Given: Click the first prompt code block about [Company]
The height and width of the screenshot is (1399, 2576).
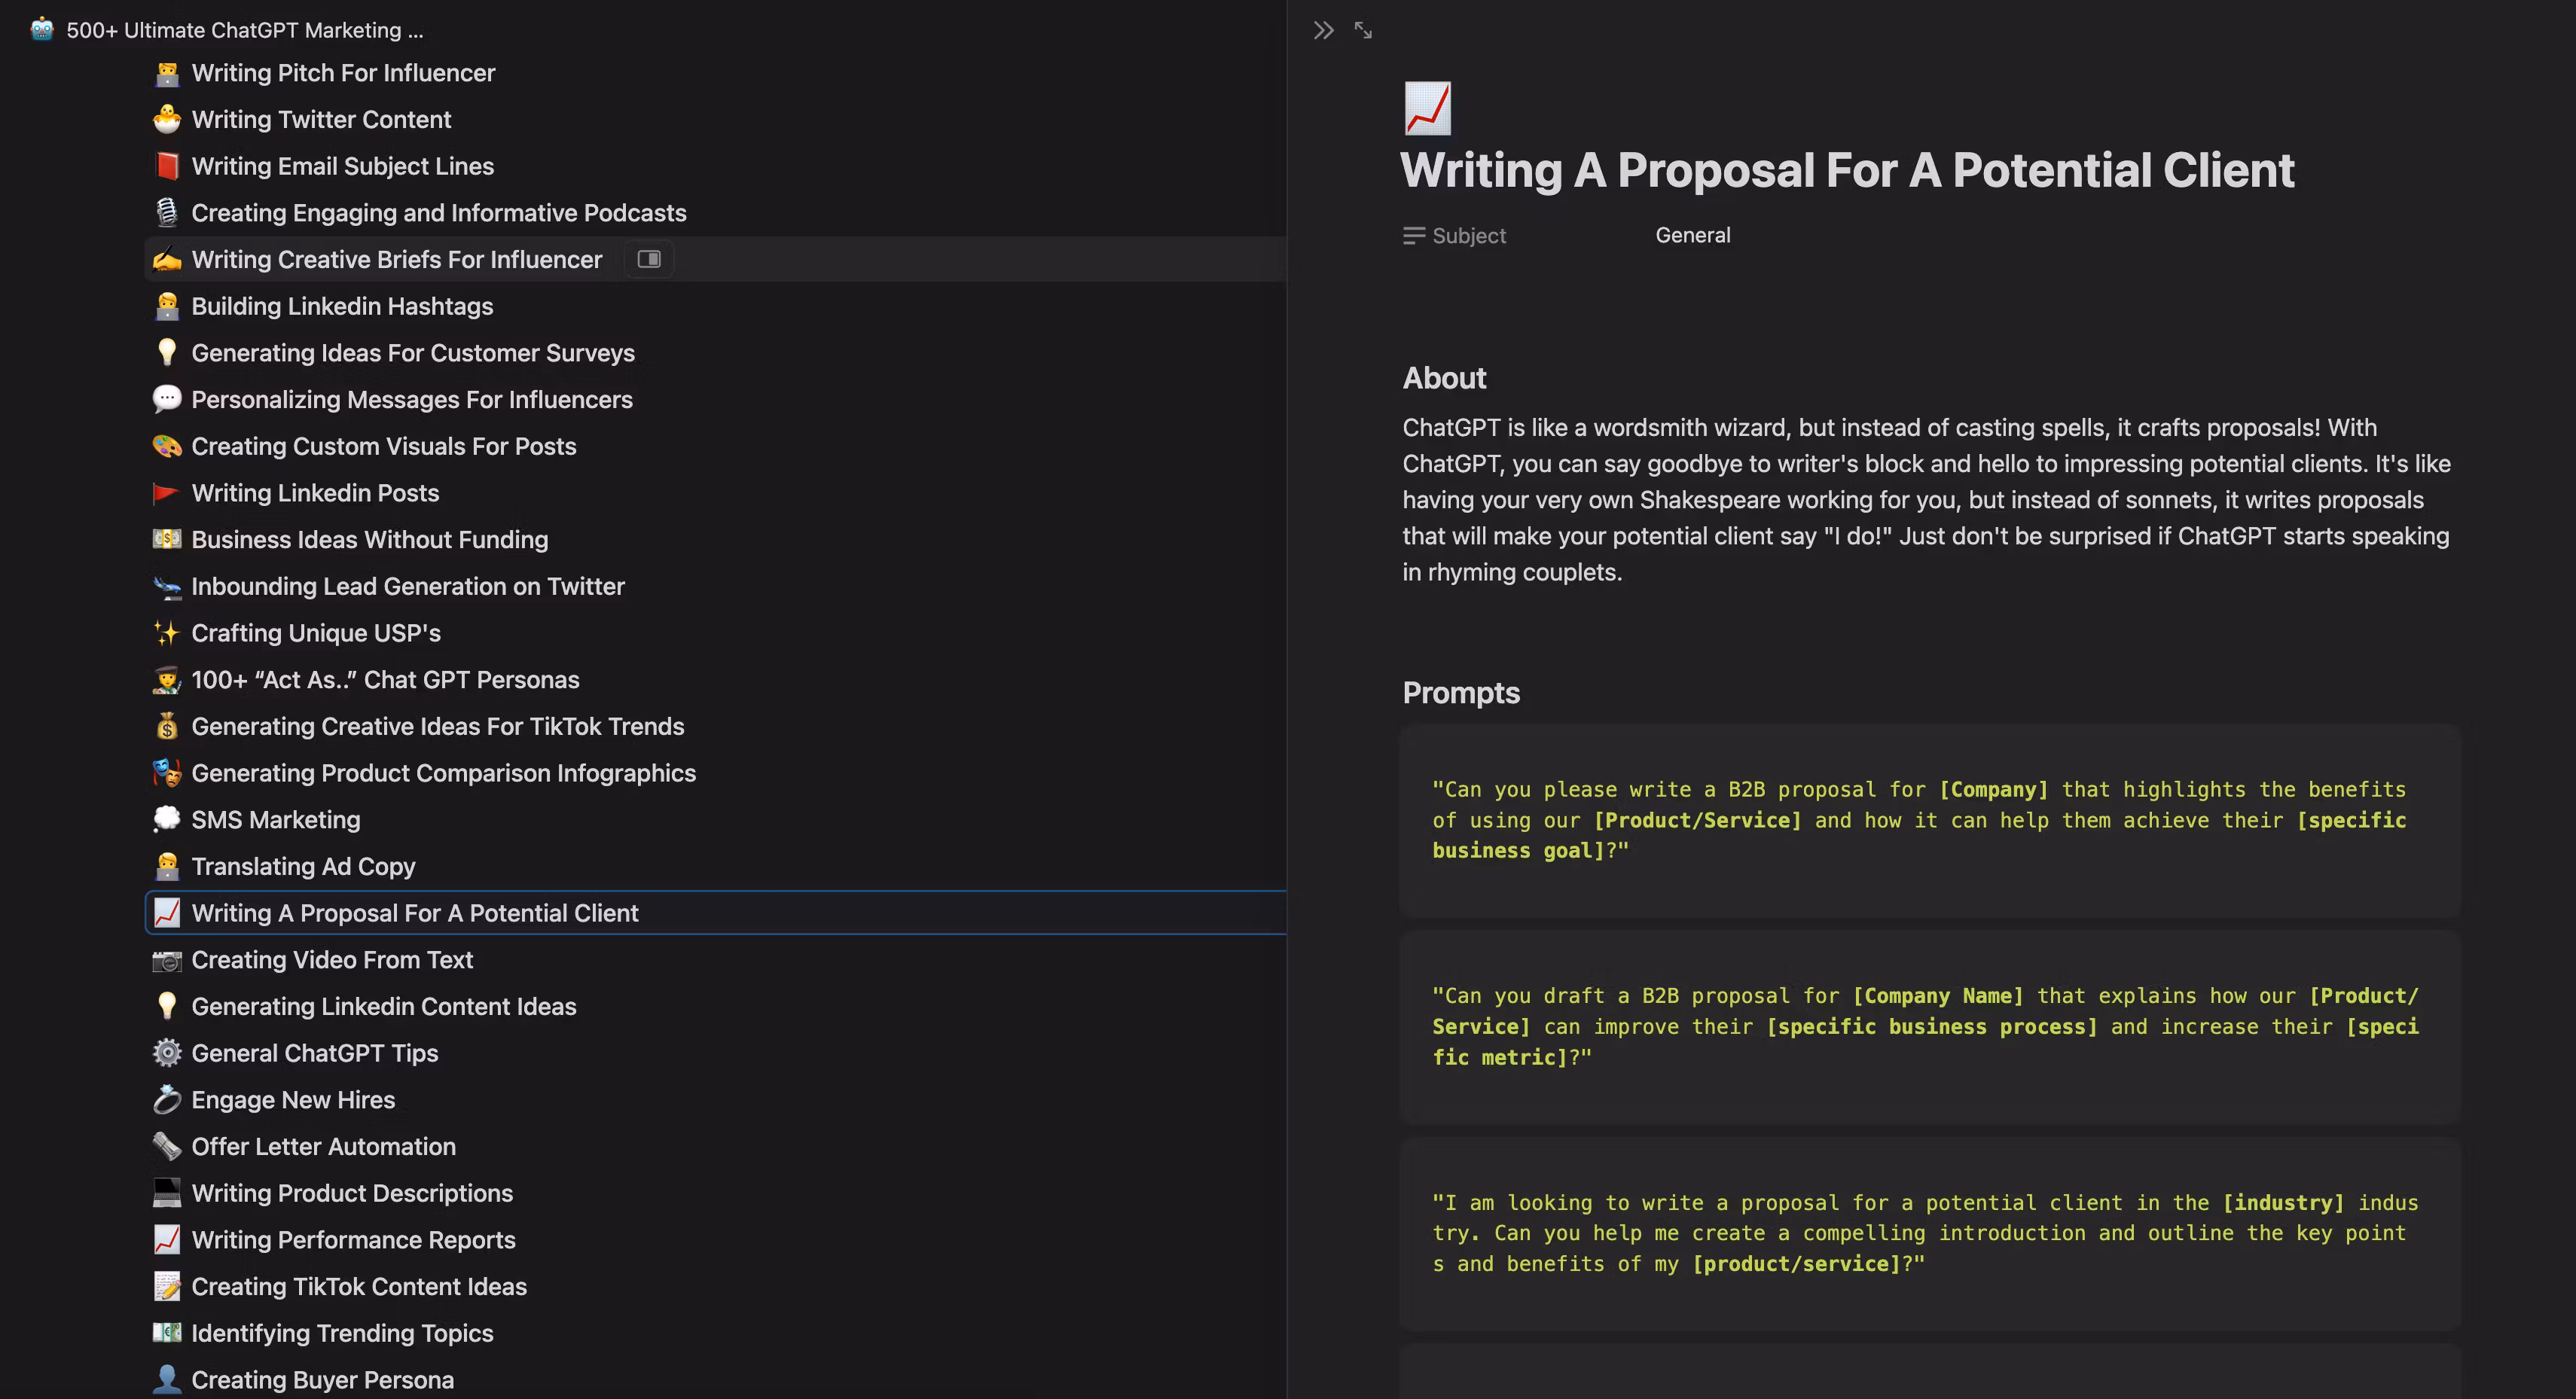Looking at the screenshot, I should [1929, 820].
